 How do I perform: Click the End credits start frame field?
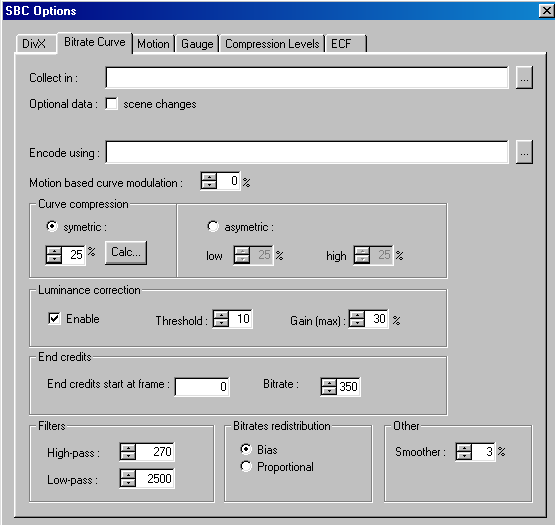point(202,387)
